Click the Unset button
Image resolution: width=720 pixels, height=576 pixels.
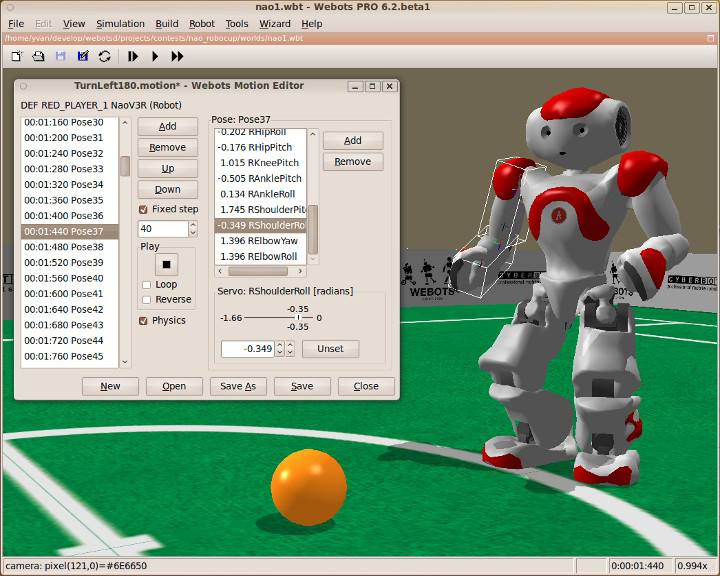point(330,349)
